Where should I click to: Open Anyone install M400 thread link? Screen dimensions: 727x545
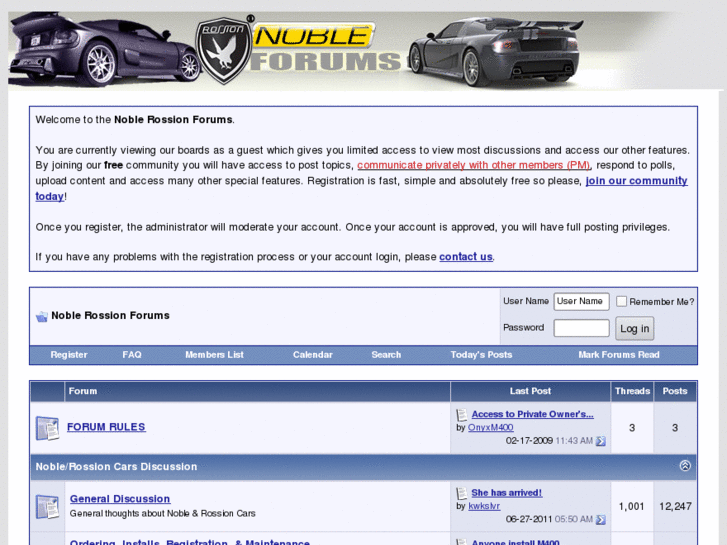(x=515, y=542)
